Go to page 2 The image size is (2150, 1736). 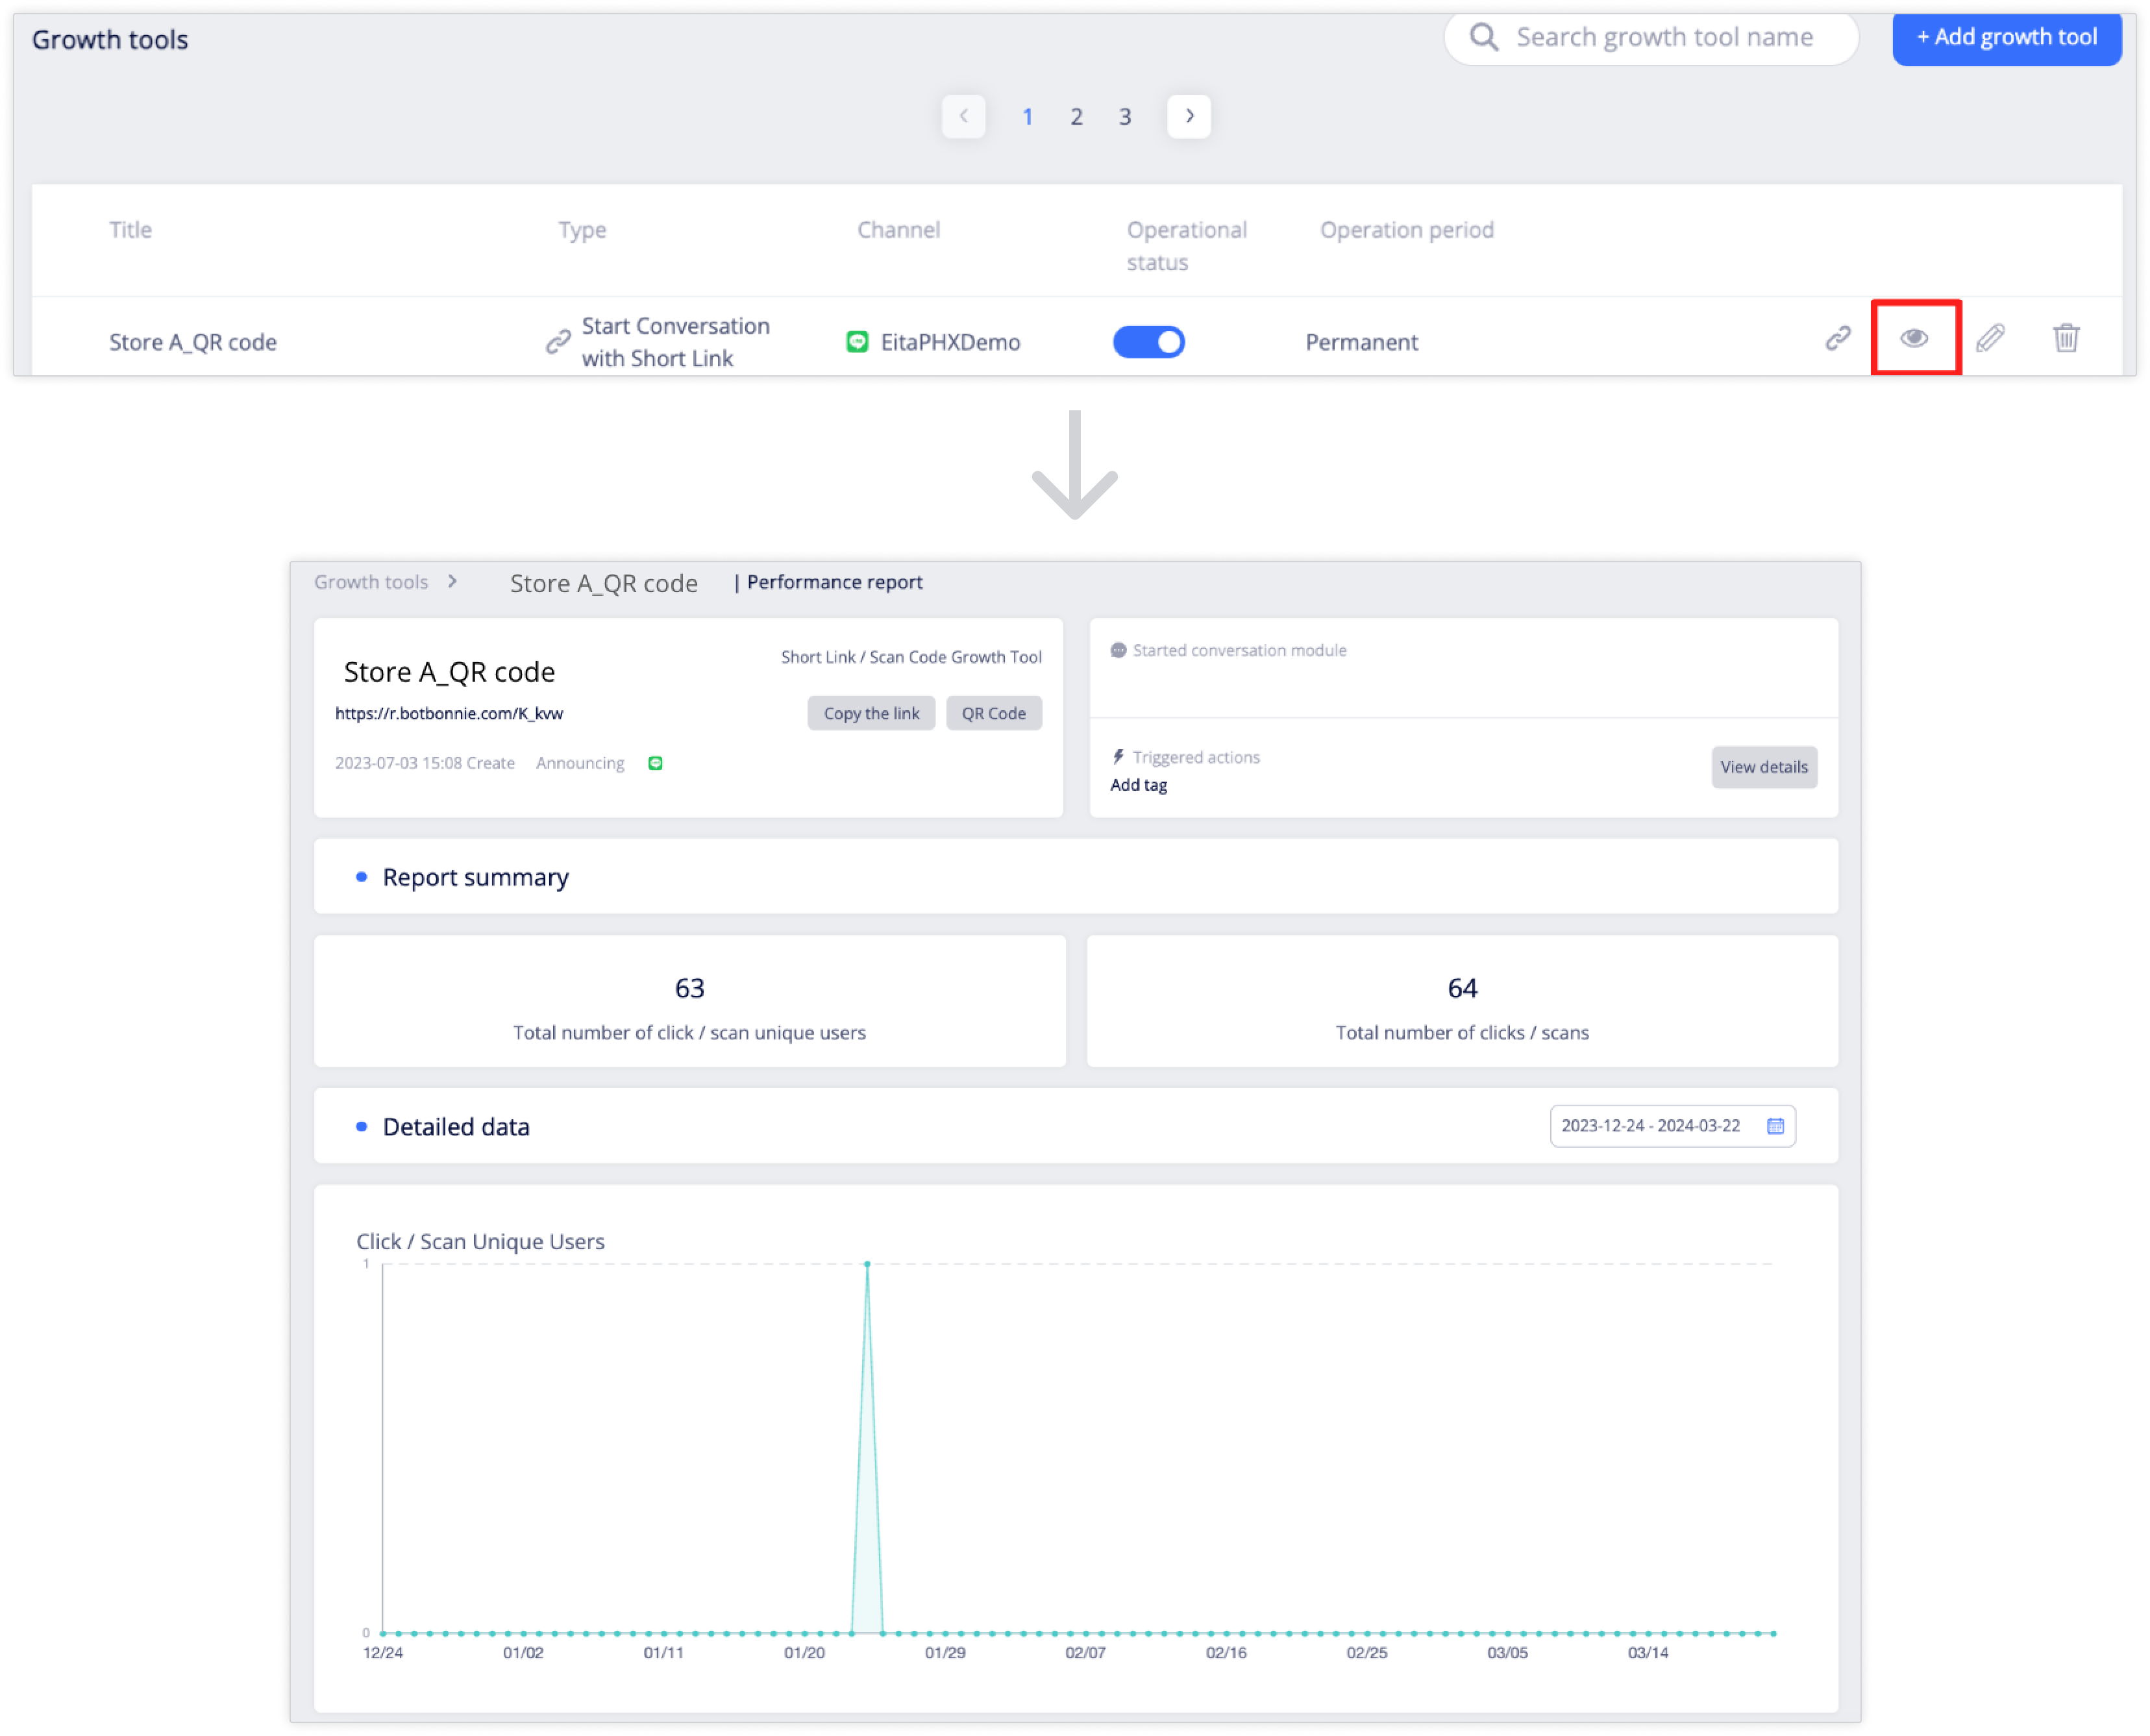(1076, 117)
